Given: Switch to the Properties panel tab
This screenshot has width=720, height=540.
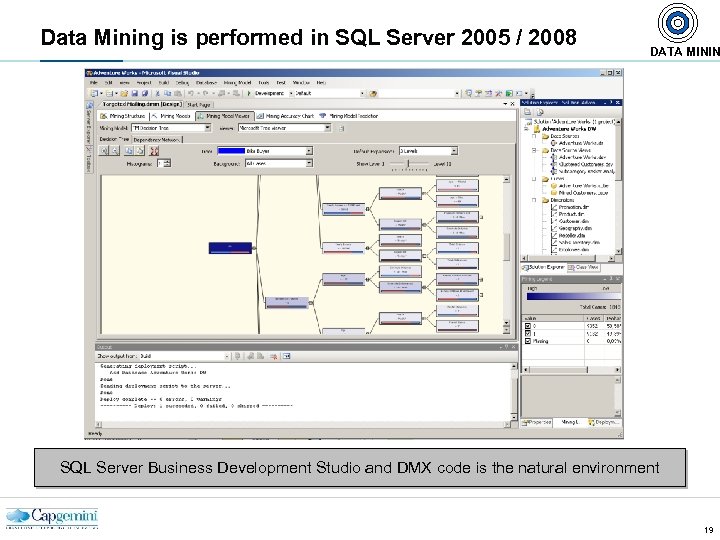Looking at the screenshot, I should pyautogui.click(x=536, y=422).
